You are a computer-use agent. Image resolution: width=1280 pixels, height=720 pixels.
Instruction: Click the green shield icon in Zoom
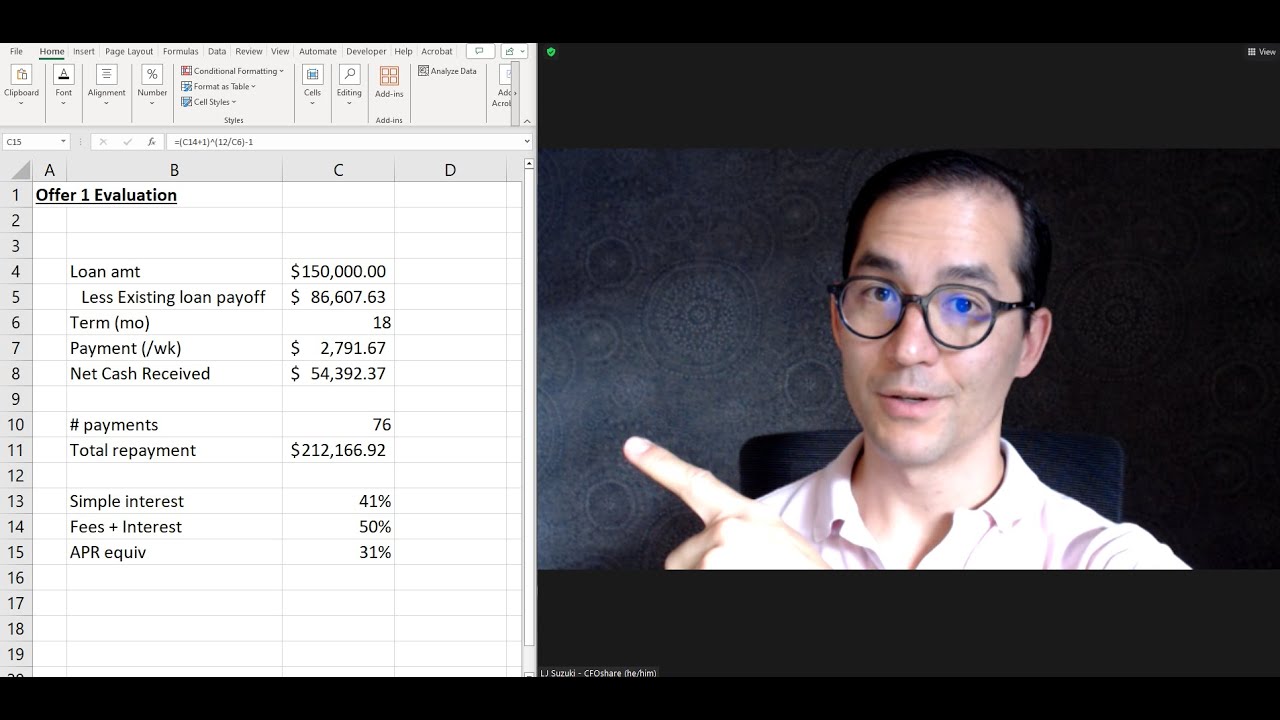551,52
